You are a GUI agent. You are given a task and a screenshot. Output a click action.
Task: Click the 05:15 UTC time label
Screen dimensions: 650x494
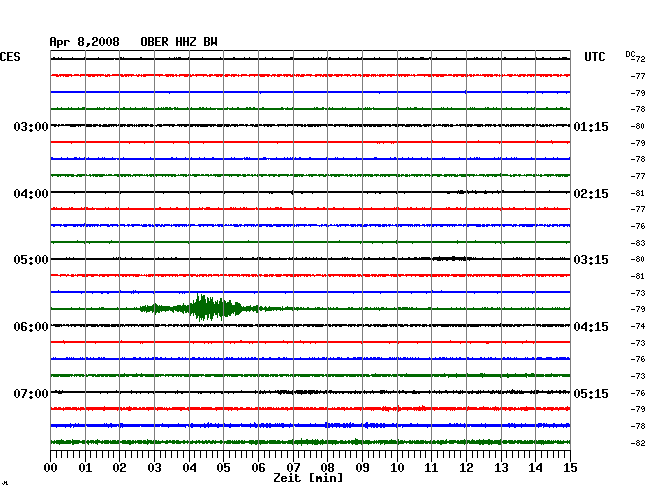click(591, 393)
